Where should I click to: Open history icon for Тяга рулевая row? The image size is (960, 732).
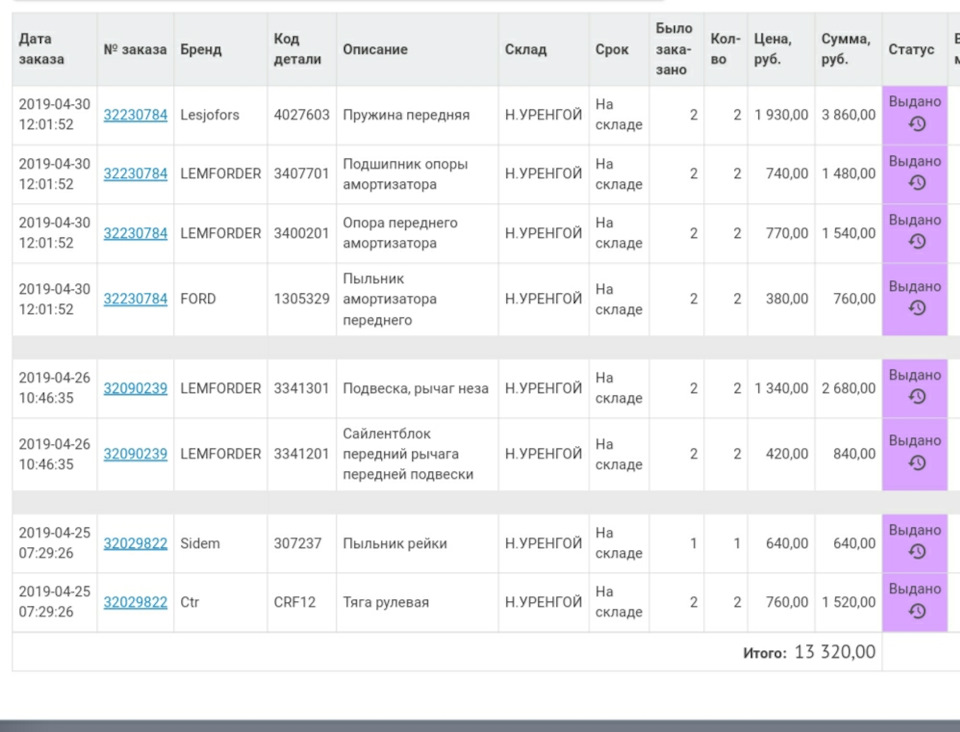coord(916,611)
